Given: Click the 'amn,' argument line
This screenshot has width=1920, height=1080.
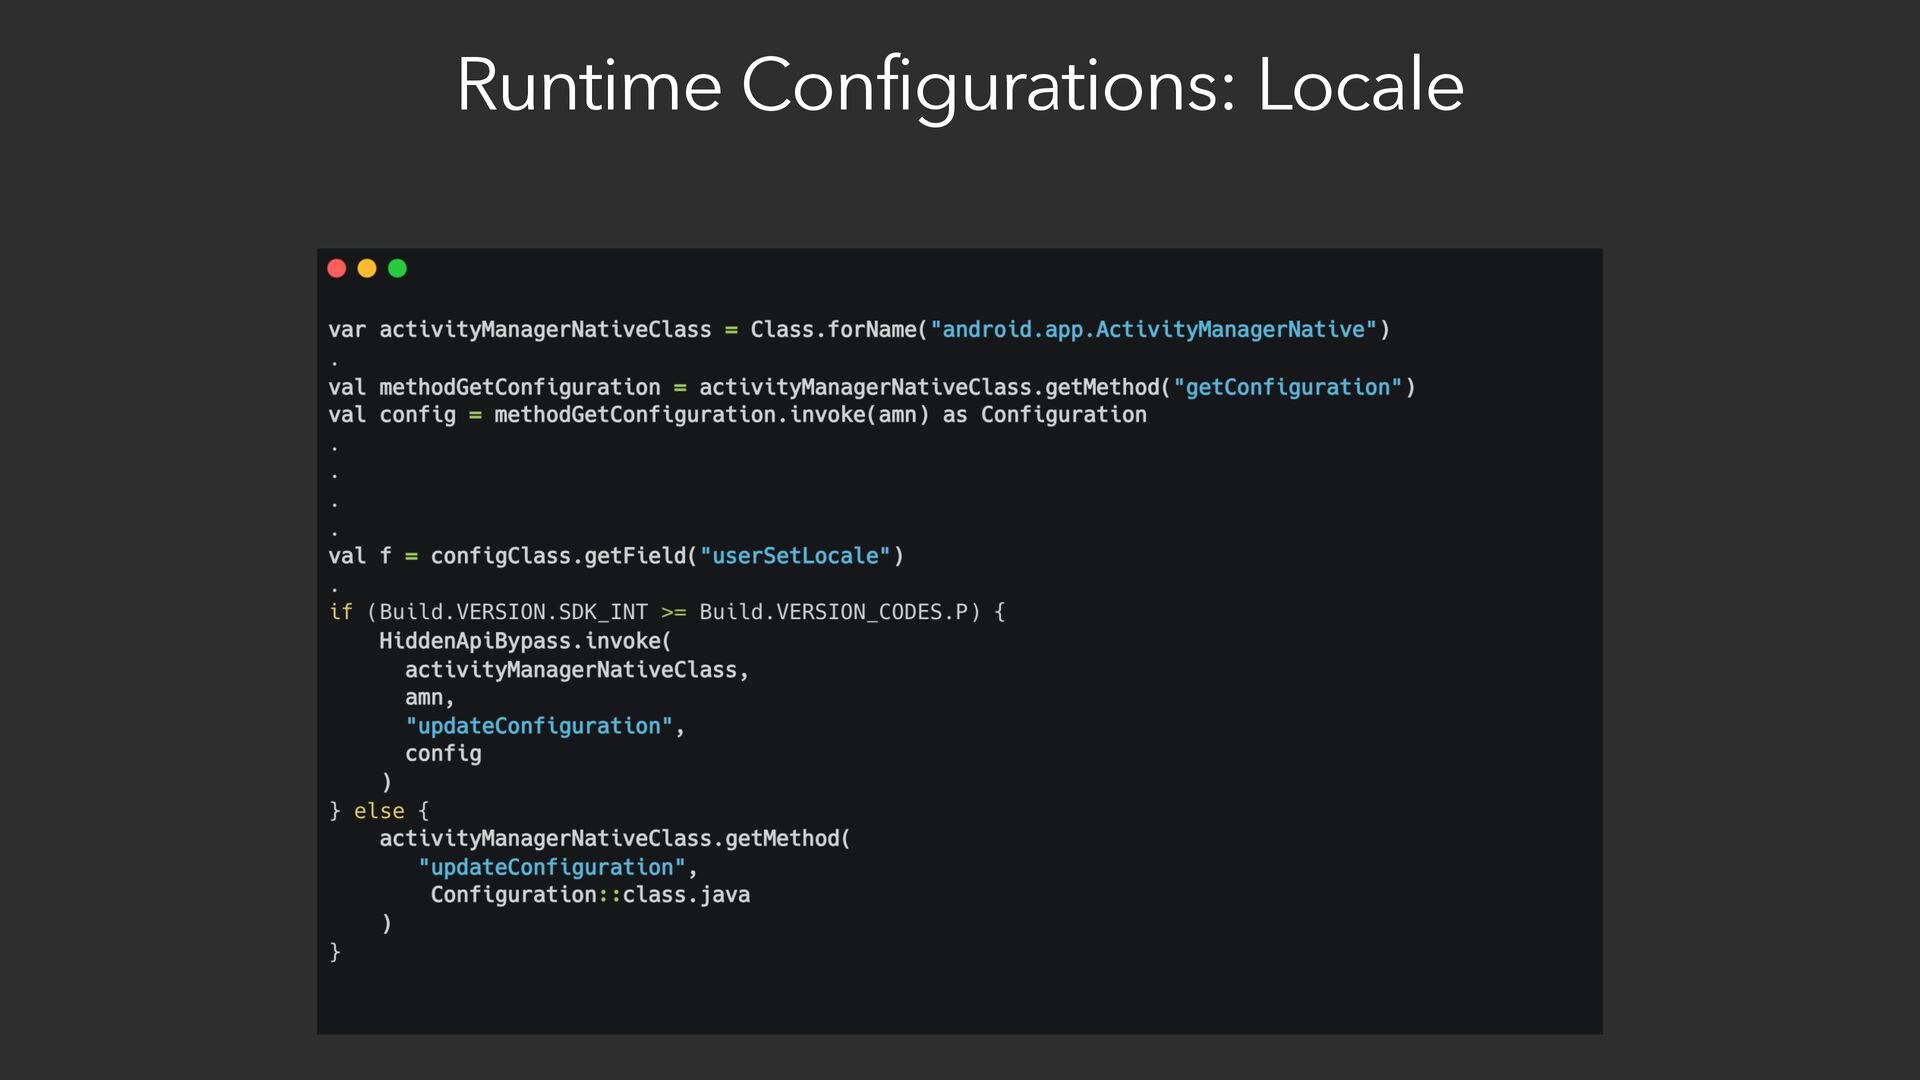Looking at the screenshot, I should 429,698.
